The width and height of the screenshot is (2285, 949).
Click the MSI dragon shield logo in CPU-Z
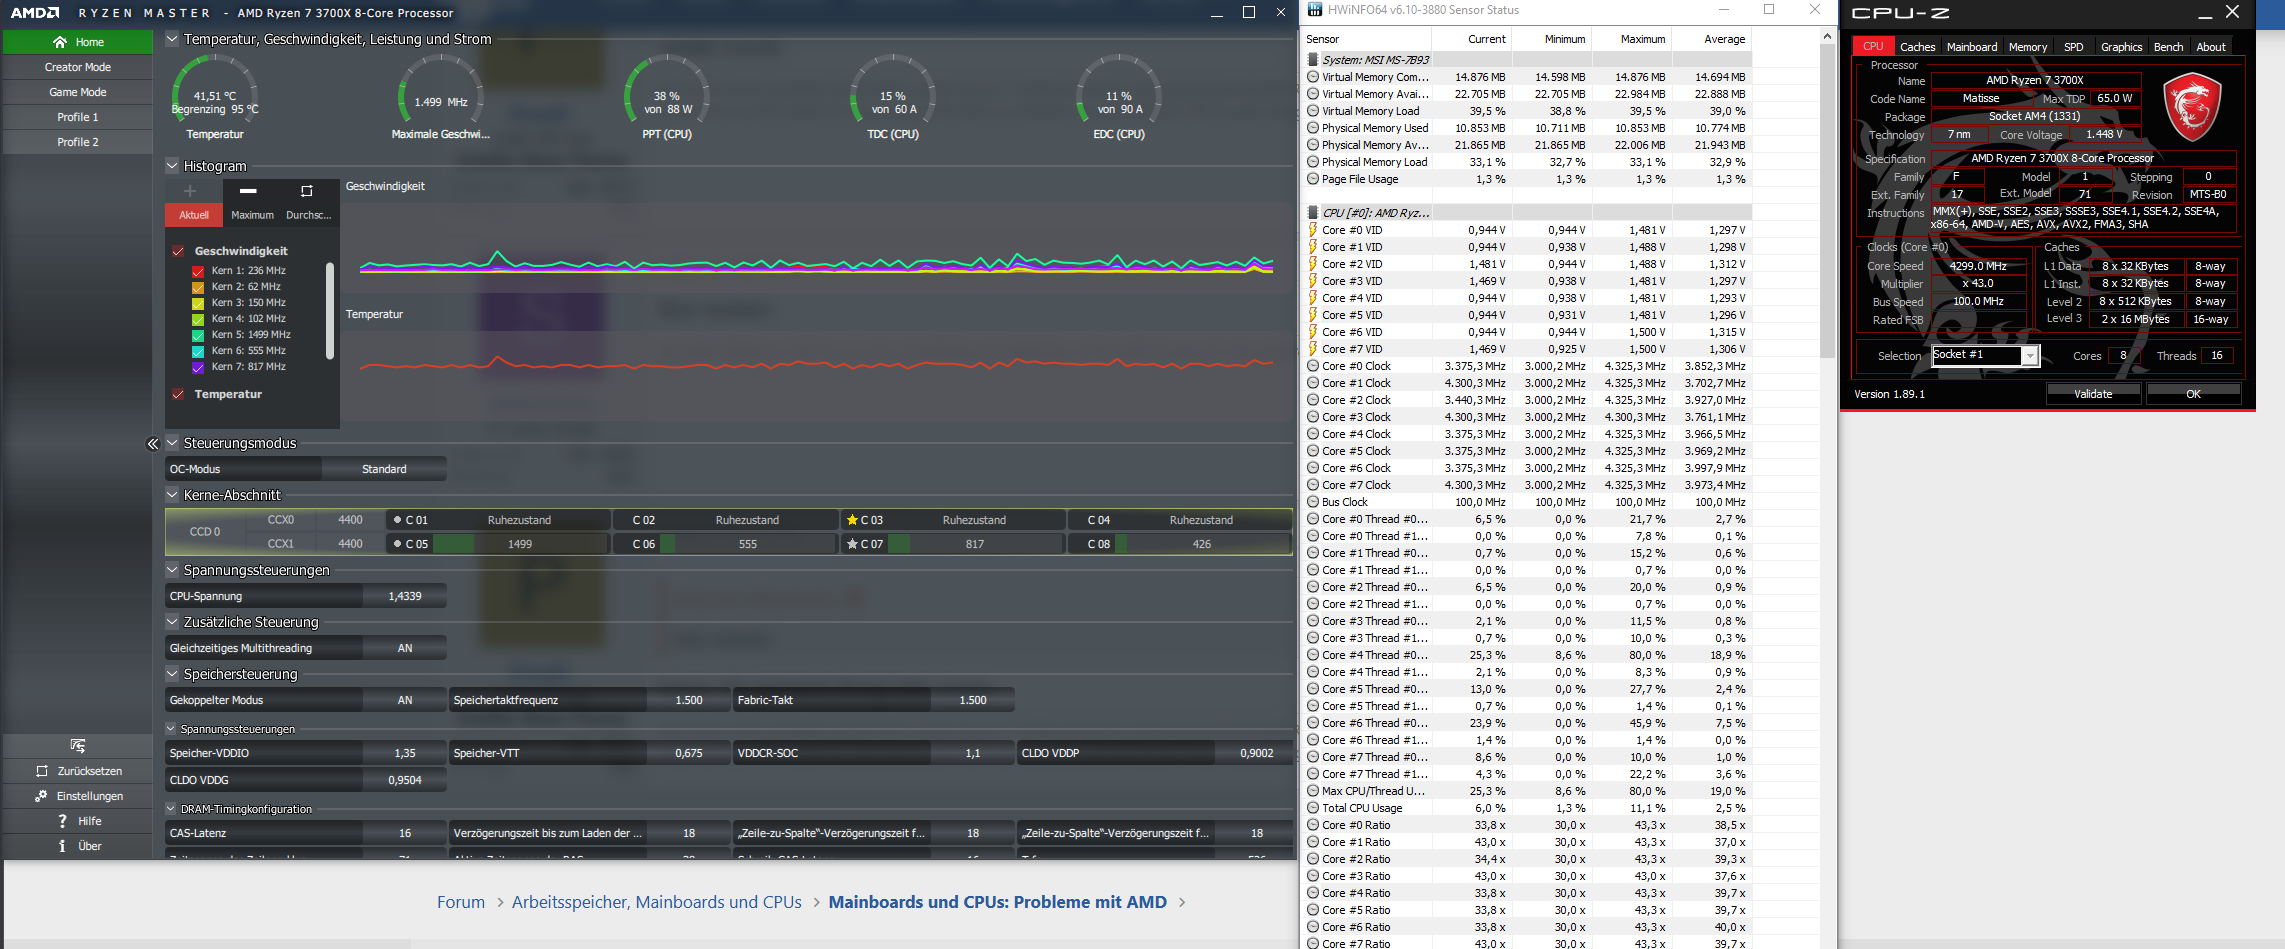coord(2192,107)
